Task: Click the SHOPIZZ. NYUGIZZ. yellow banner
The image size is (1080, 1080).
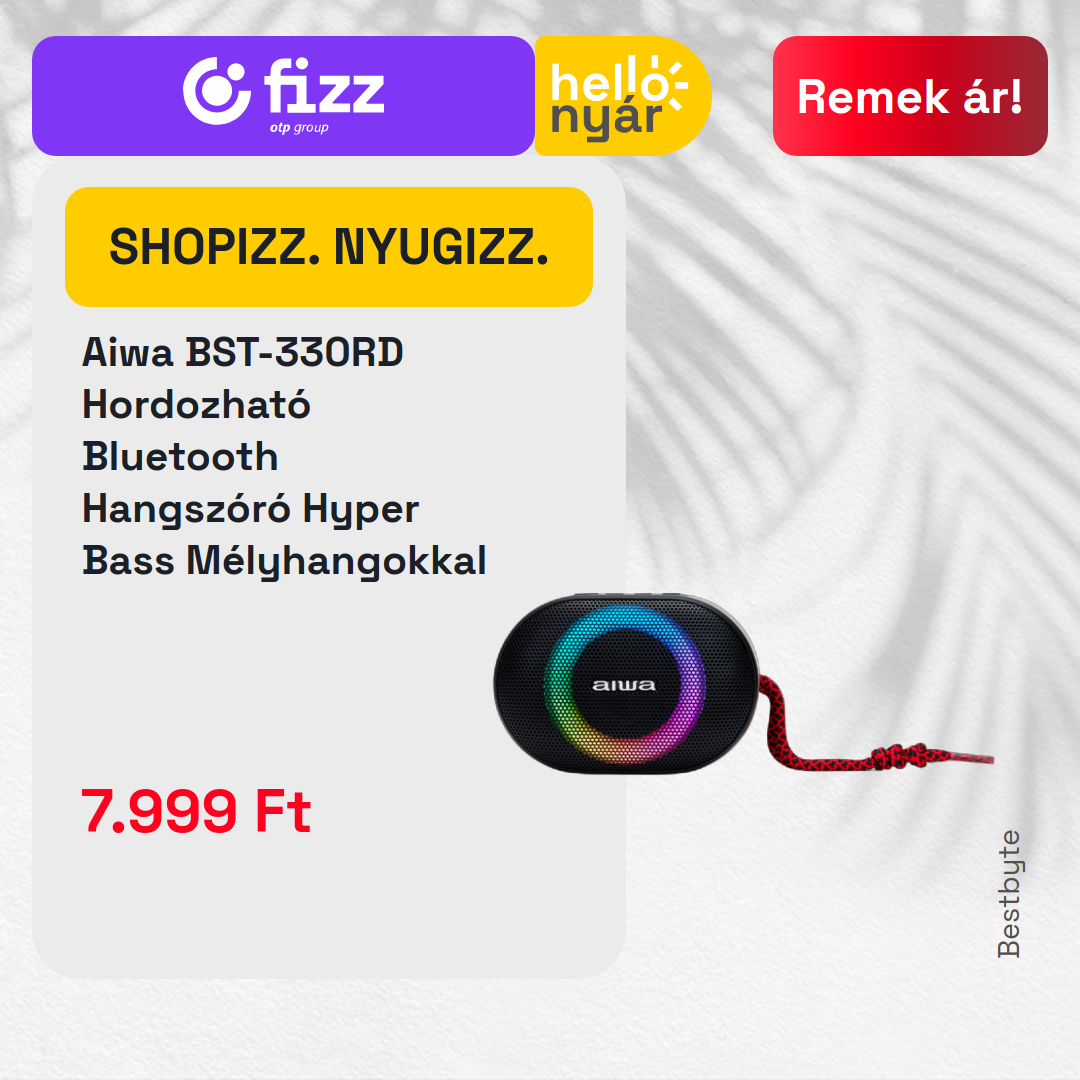Action: click(329, 247)
